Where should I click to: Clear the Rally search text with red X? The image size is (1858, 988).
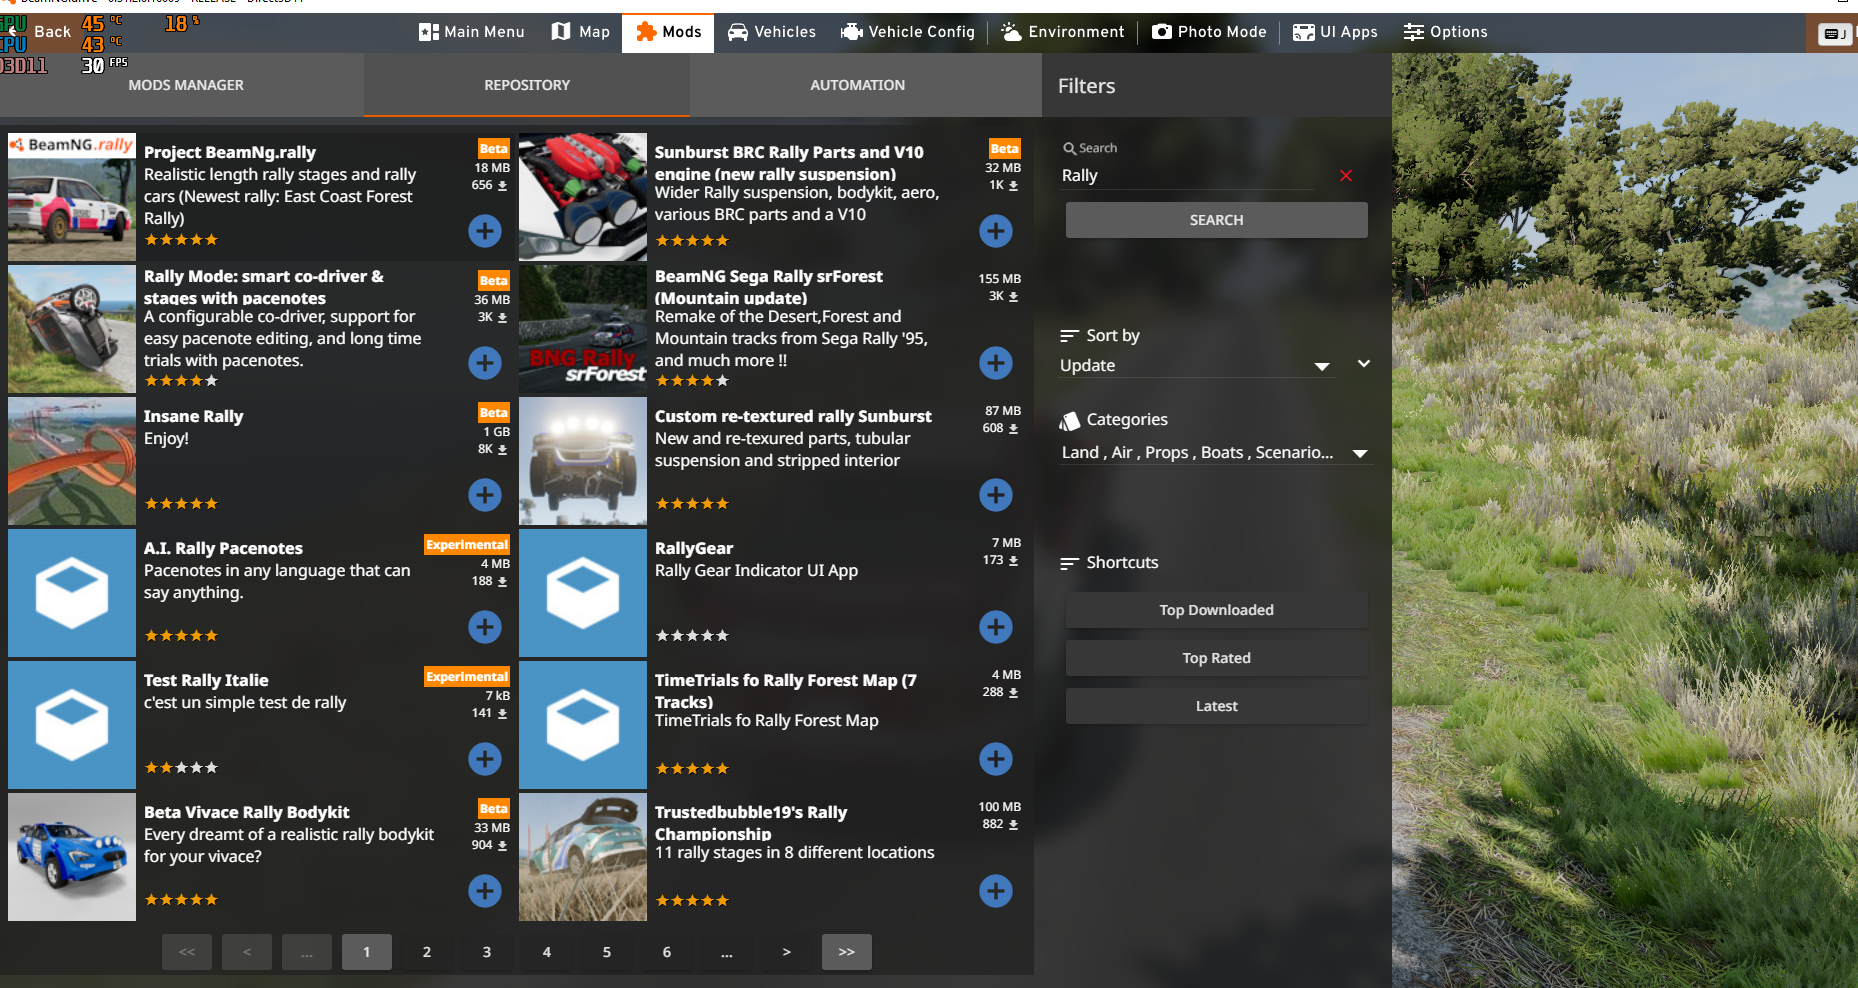[1346, 176]
